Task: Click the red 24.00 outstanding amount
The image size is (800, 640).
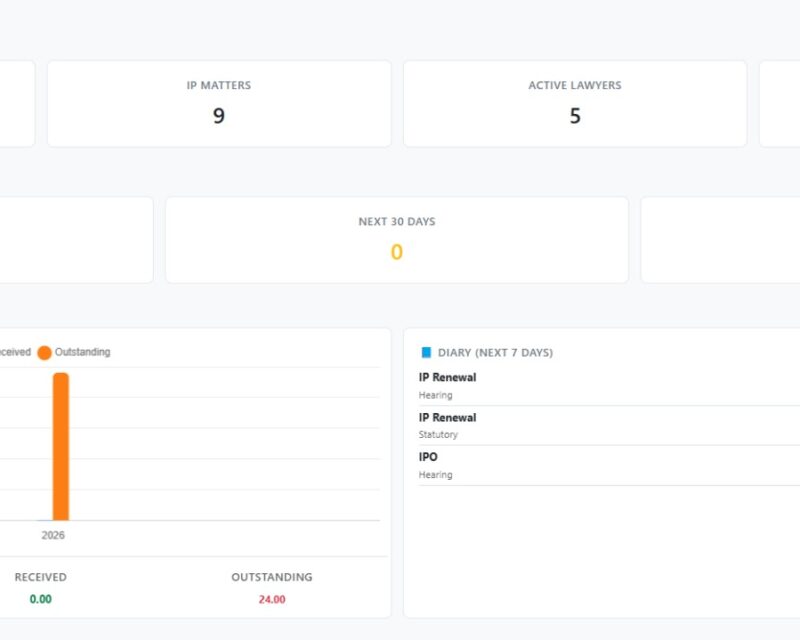Action: point(272,599)
